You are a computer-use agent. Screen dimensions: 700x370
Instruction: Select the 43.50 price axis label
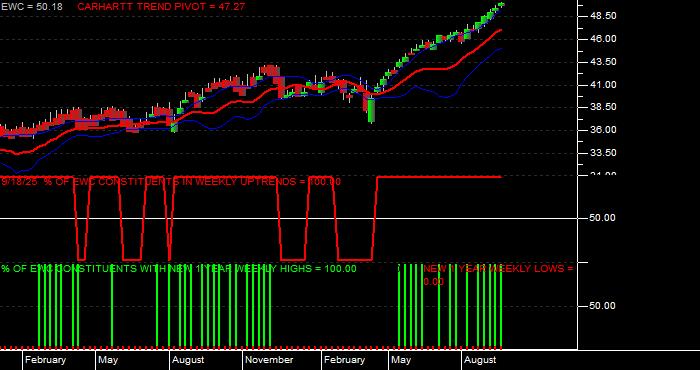click(603, 62)
